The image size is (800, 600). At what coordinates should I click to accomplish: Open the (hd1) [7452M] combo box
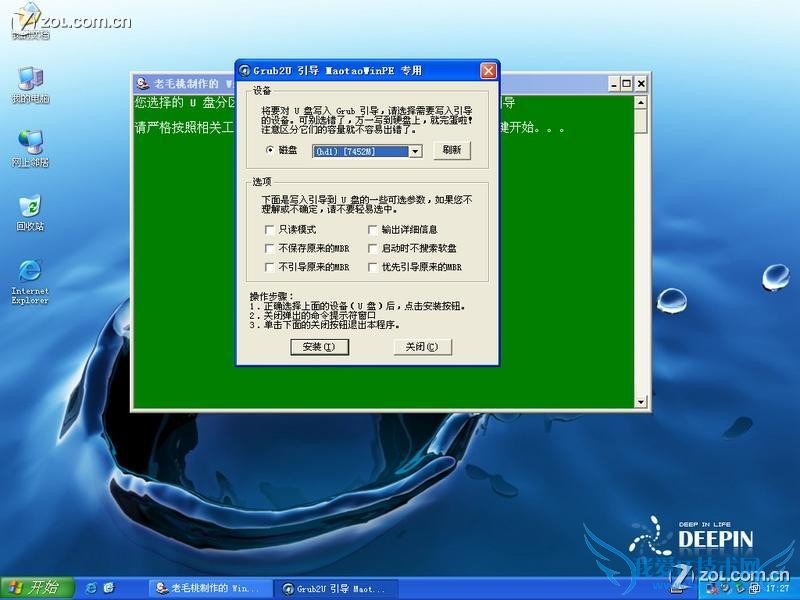click(x=367, y=152)
